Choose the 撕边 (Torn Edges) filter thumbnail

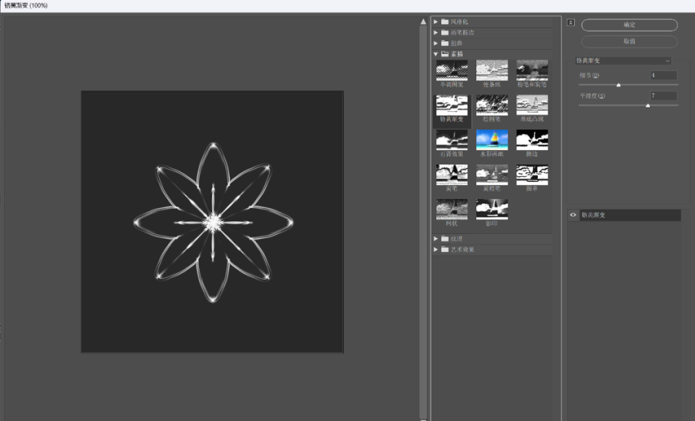point(532,139)
